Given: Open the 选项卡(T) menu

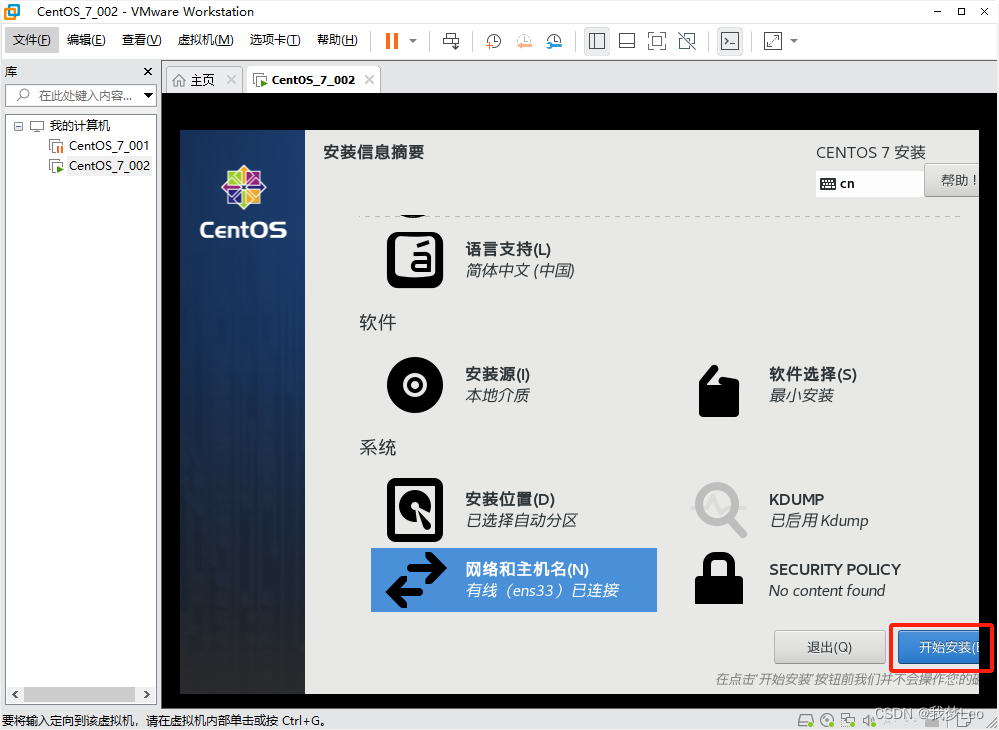Looking at the screenshot, I should coord(275,40).
